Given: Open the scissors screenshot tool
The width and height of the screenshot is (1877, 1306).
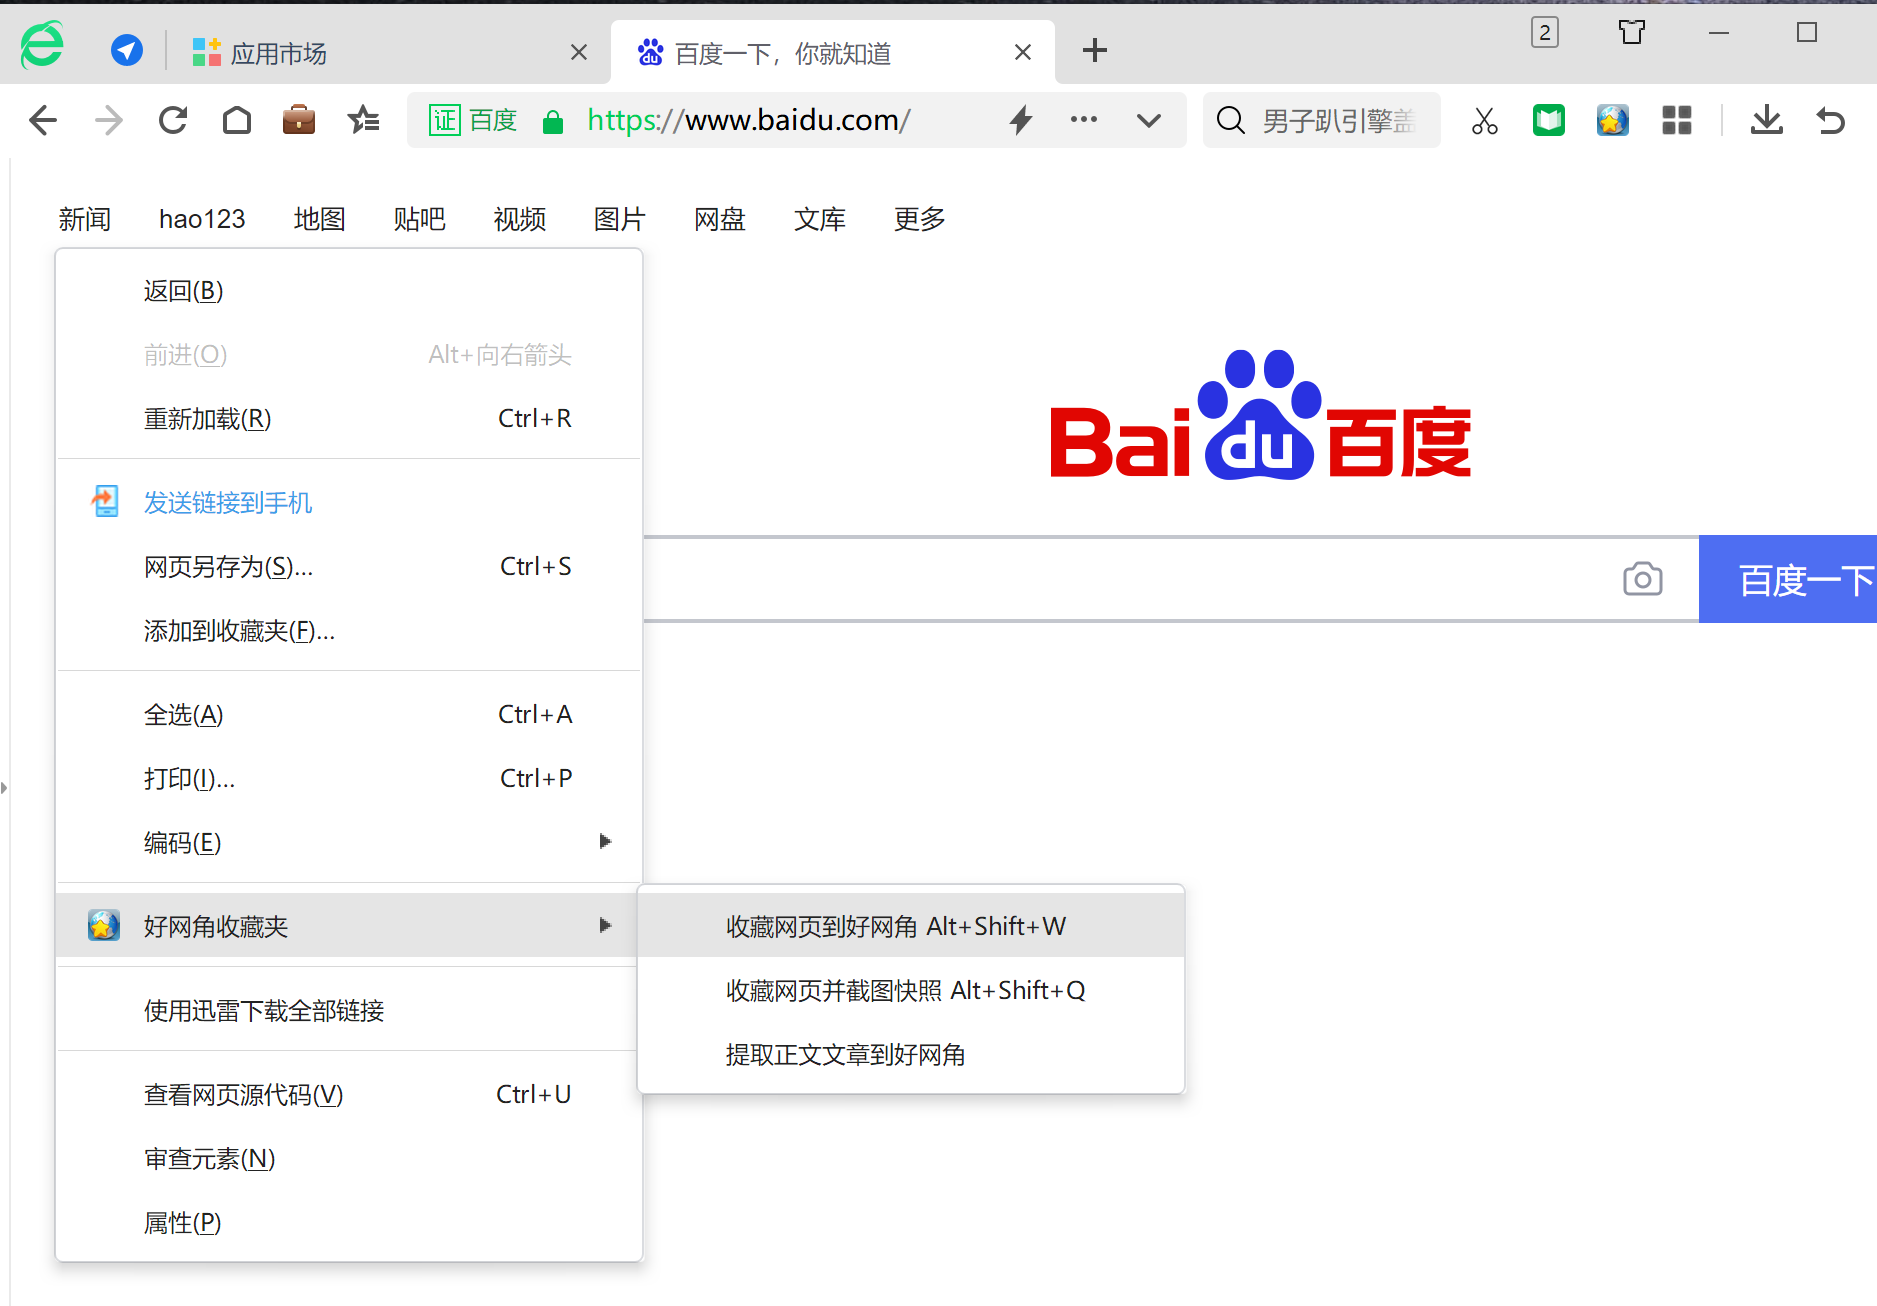Looking at the screenshot, I should (x=1485, y=121).
